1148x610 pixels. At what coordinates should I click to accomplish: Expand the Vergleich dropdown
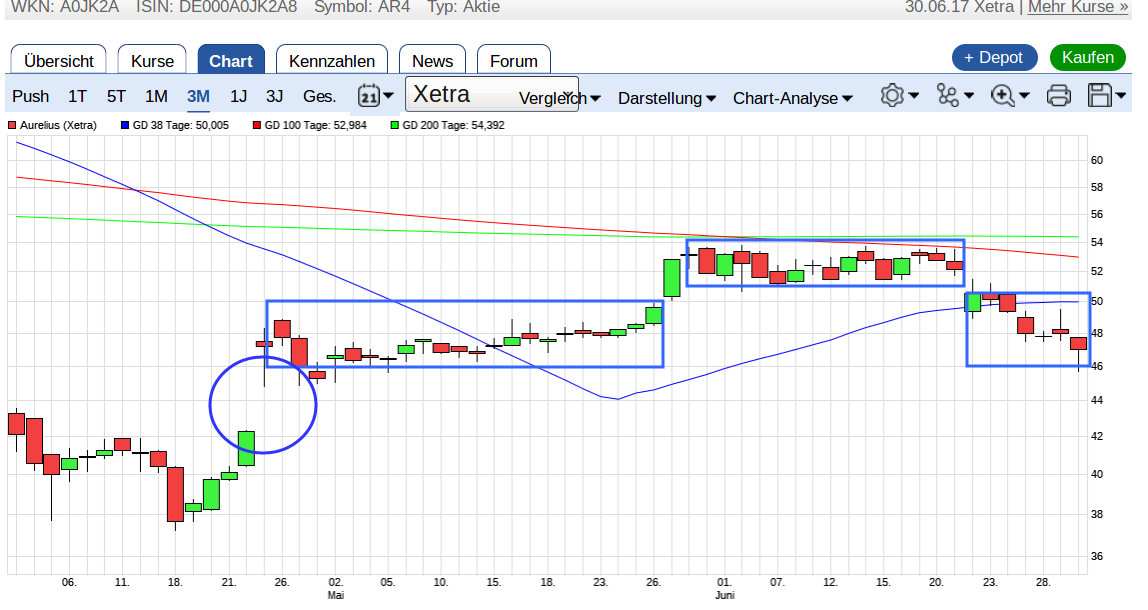[560, 98]
